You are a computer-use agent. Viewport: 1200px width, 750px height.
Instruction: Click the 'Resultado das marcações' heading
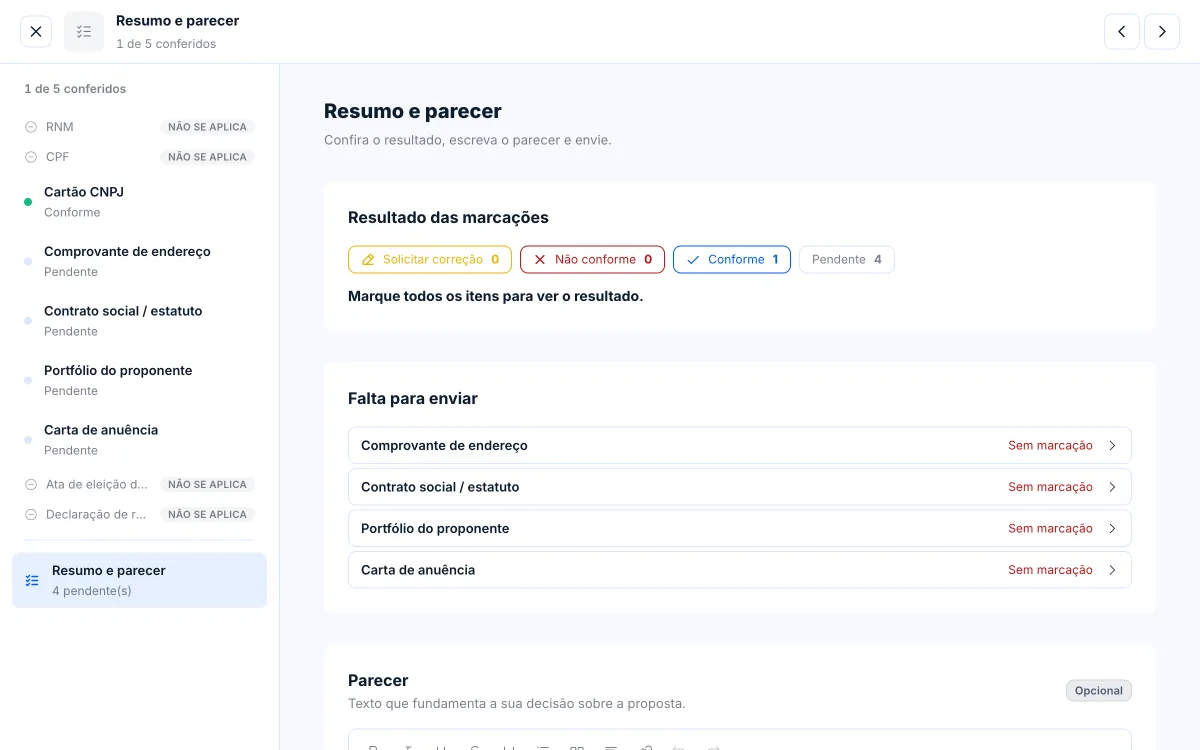pos(448,217)
